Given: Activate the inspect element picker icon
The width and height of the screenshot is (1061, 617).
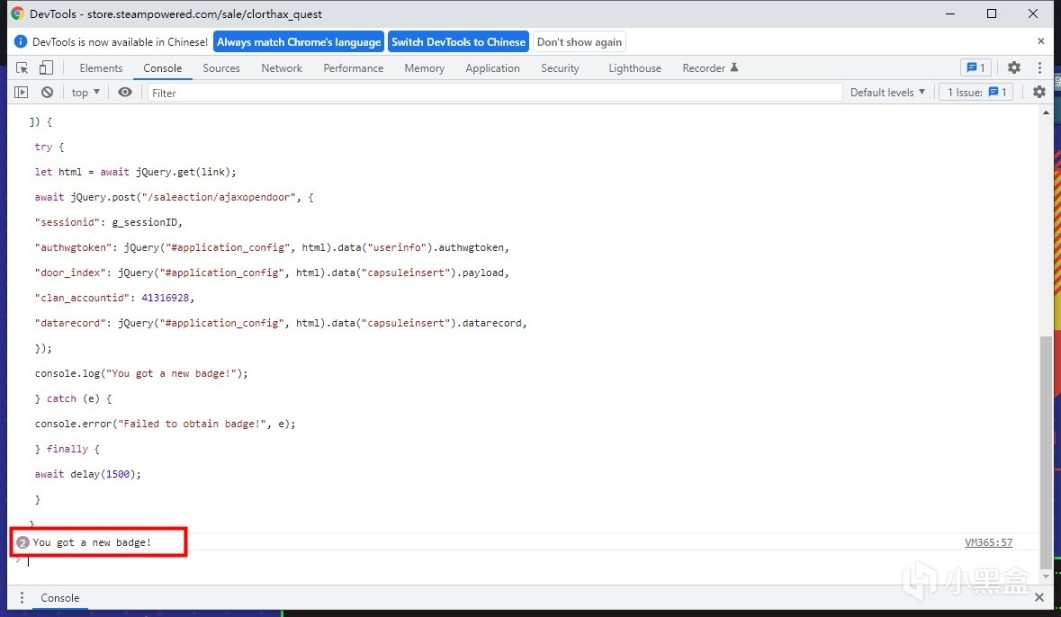Looking at the screenshot, I should click(x=22, y=68).
